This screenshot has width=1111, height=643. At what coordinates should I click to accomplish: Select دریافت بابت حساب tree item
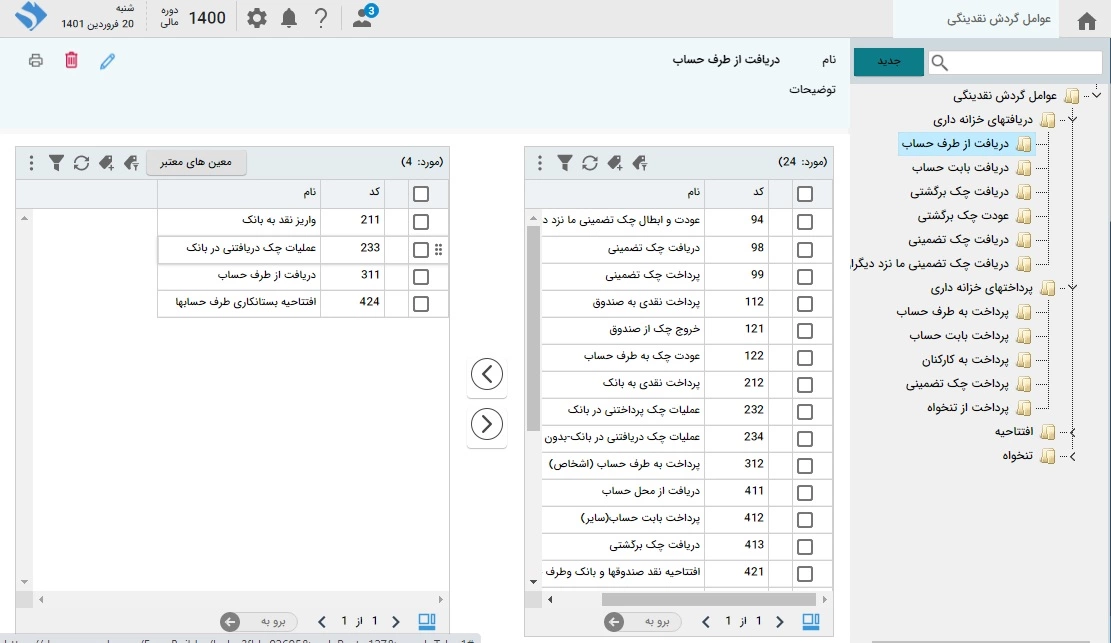[x=961, y=168]
